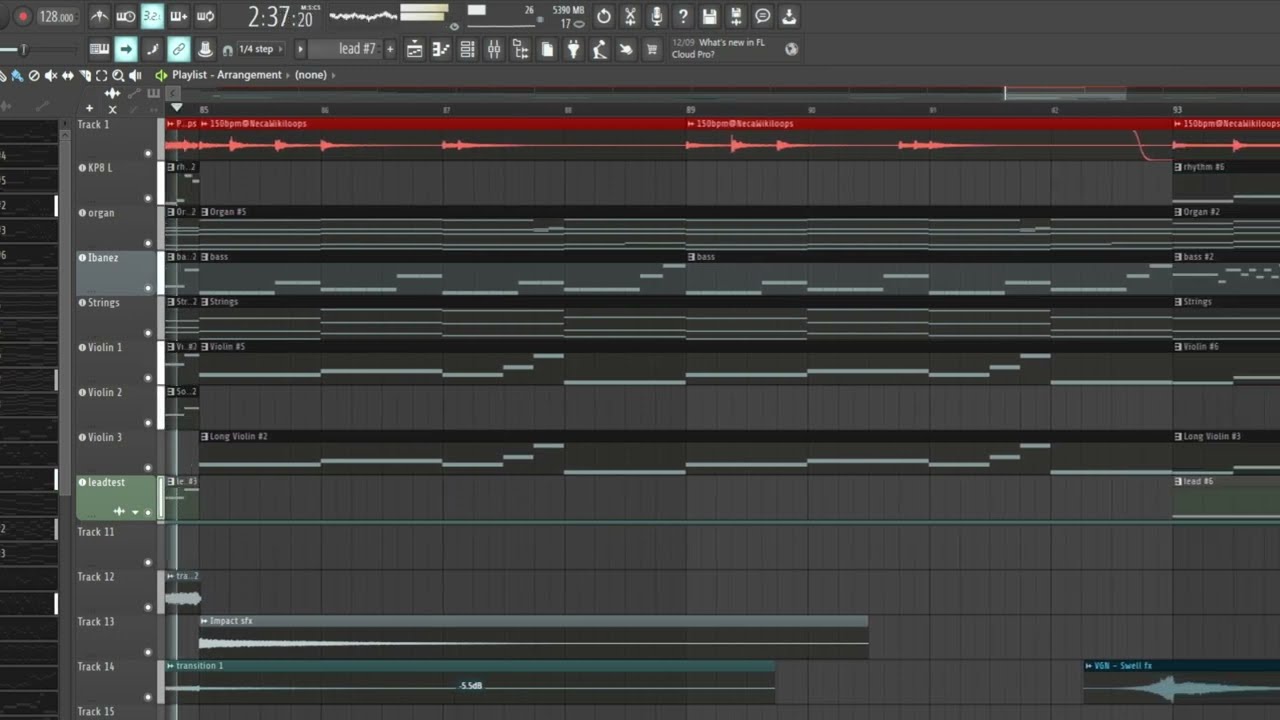
Task: Mute the organ track
Action: point(148,243)
